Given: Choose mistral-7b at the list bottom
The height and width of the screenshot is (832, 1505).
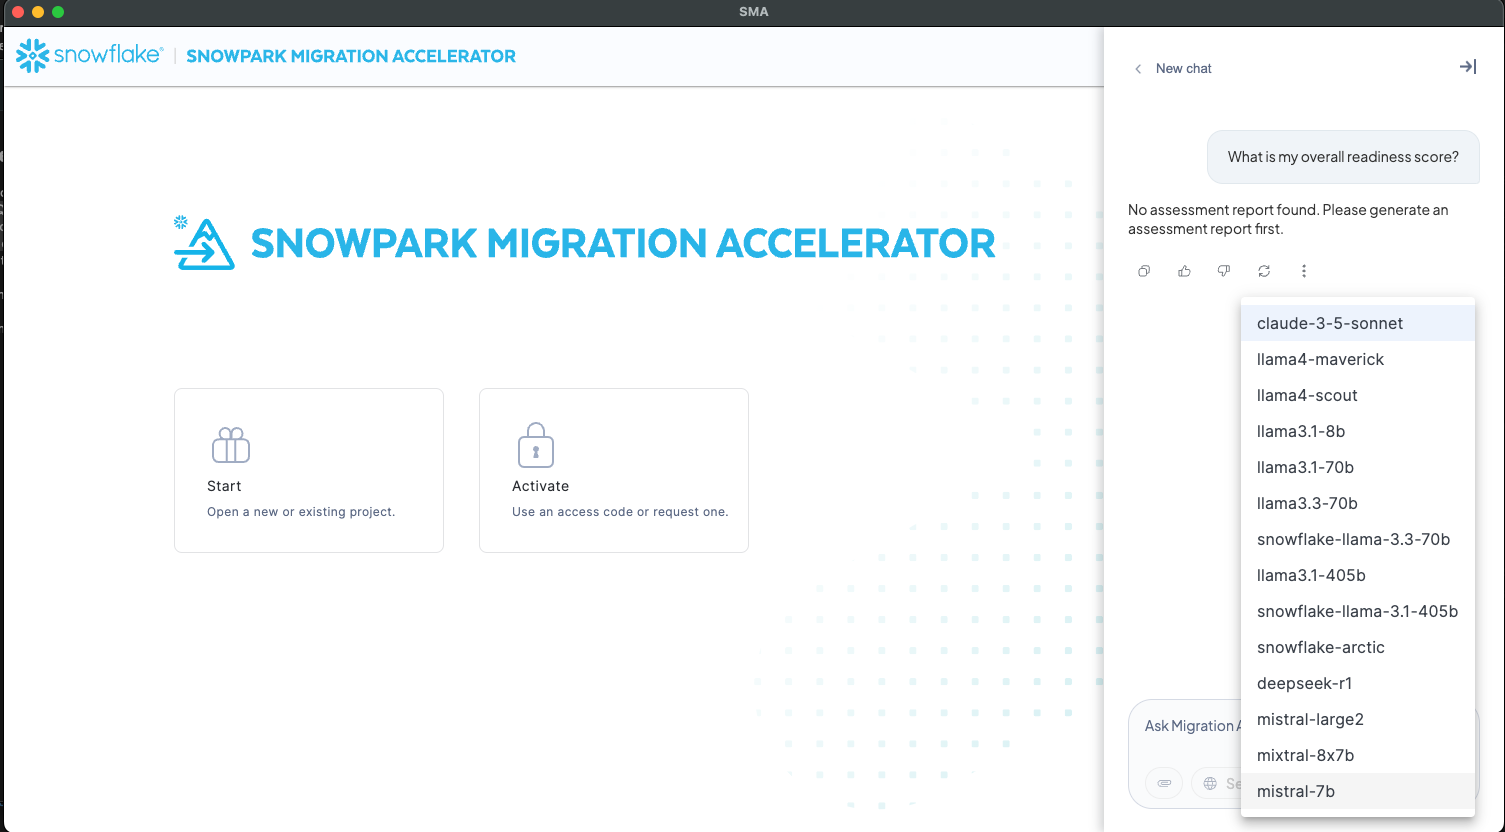Looking at the screenshot, I should pyautogui.click(x=1295, y=791).
